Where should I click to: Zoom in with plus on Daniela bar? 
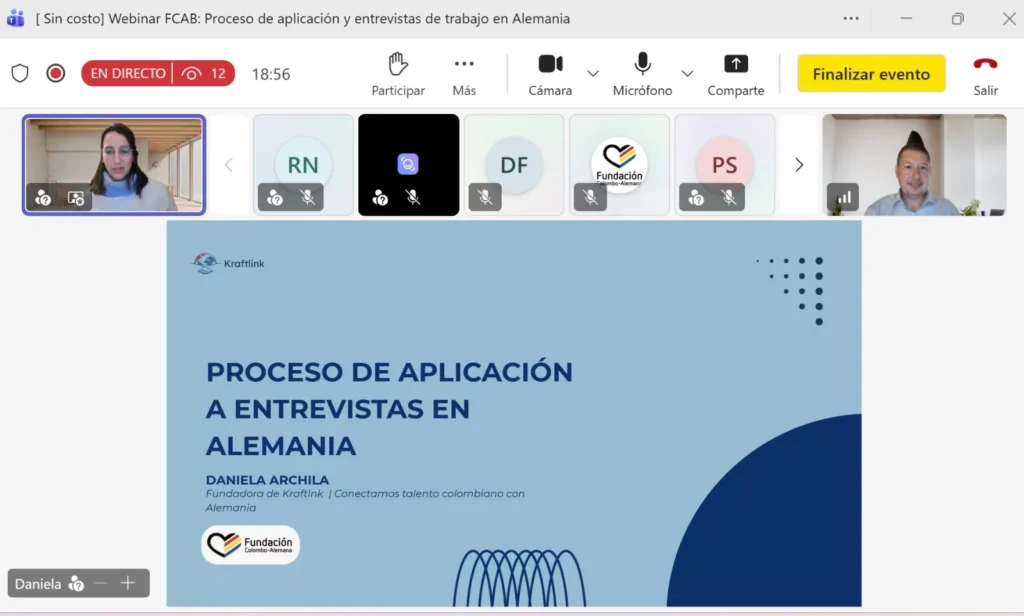128,583
